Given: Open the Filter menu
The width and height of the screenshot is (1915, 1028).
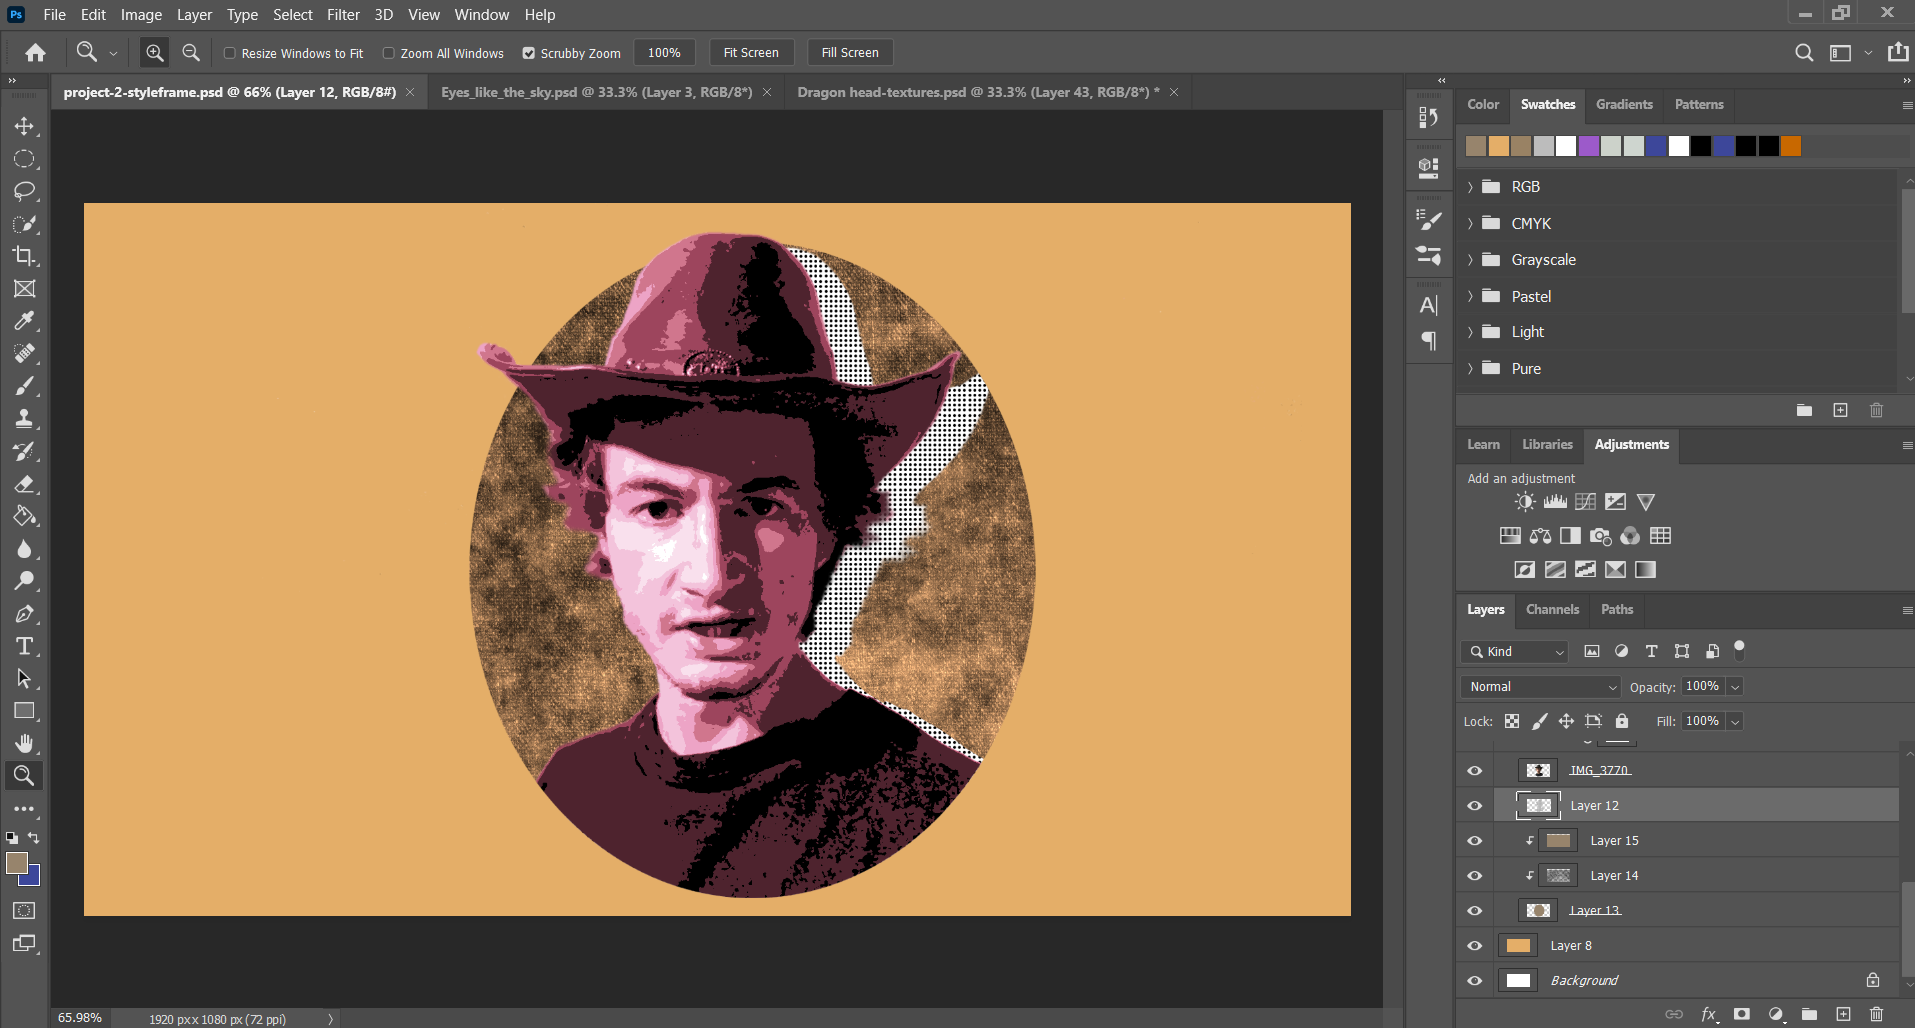Looking at the screenshot, I should (x=343, y=15).
